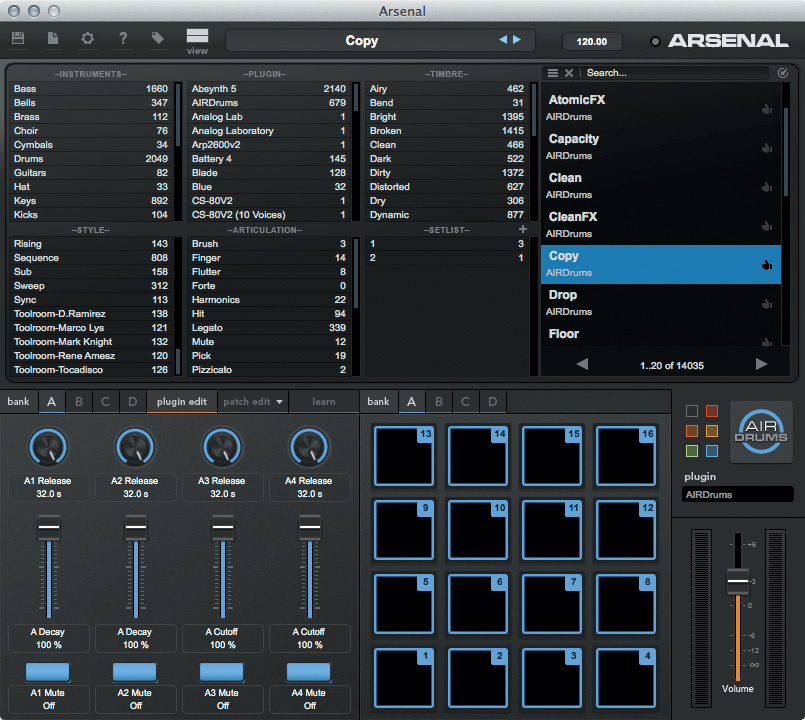Click the thumbs up on the Clean preset

[x=767, y=187]
